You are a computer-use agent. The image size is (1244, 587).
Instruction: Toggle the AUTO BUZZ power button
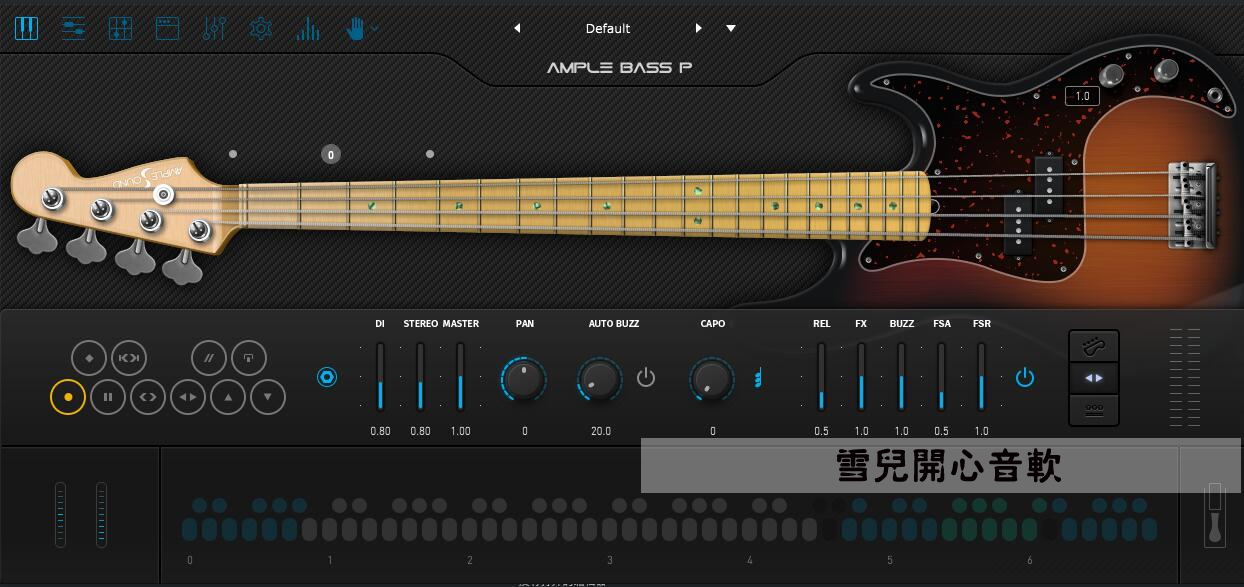tap(646, 377)
